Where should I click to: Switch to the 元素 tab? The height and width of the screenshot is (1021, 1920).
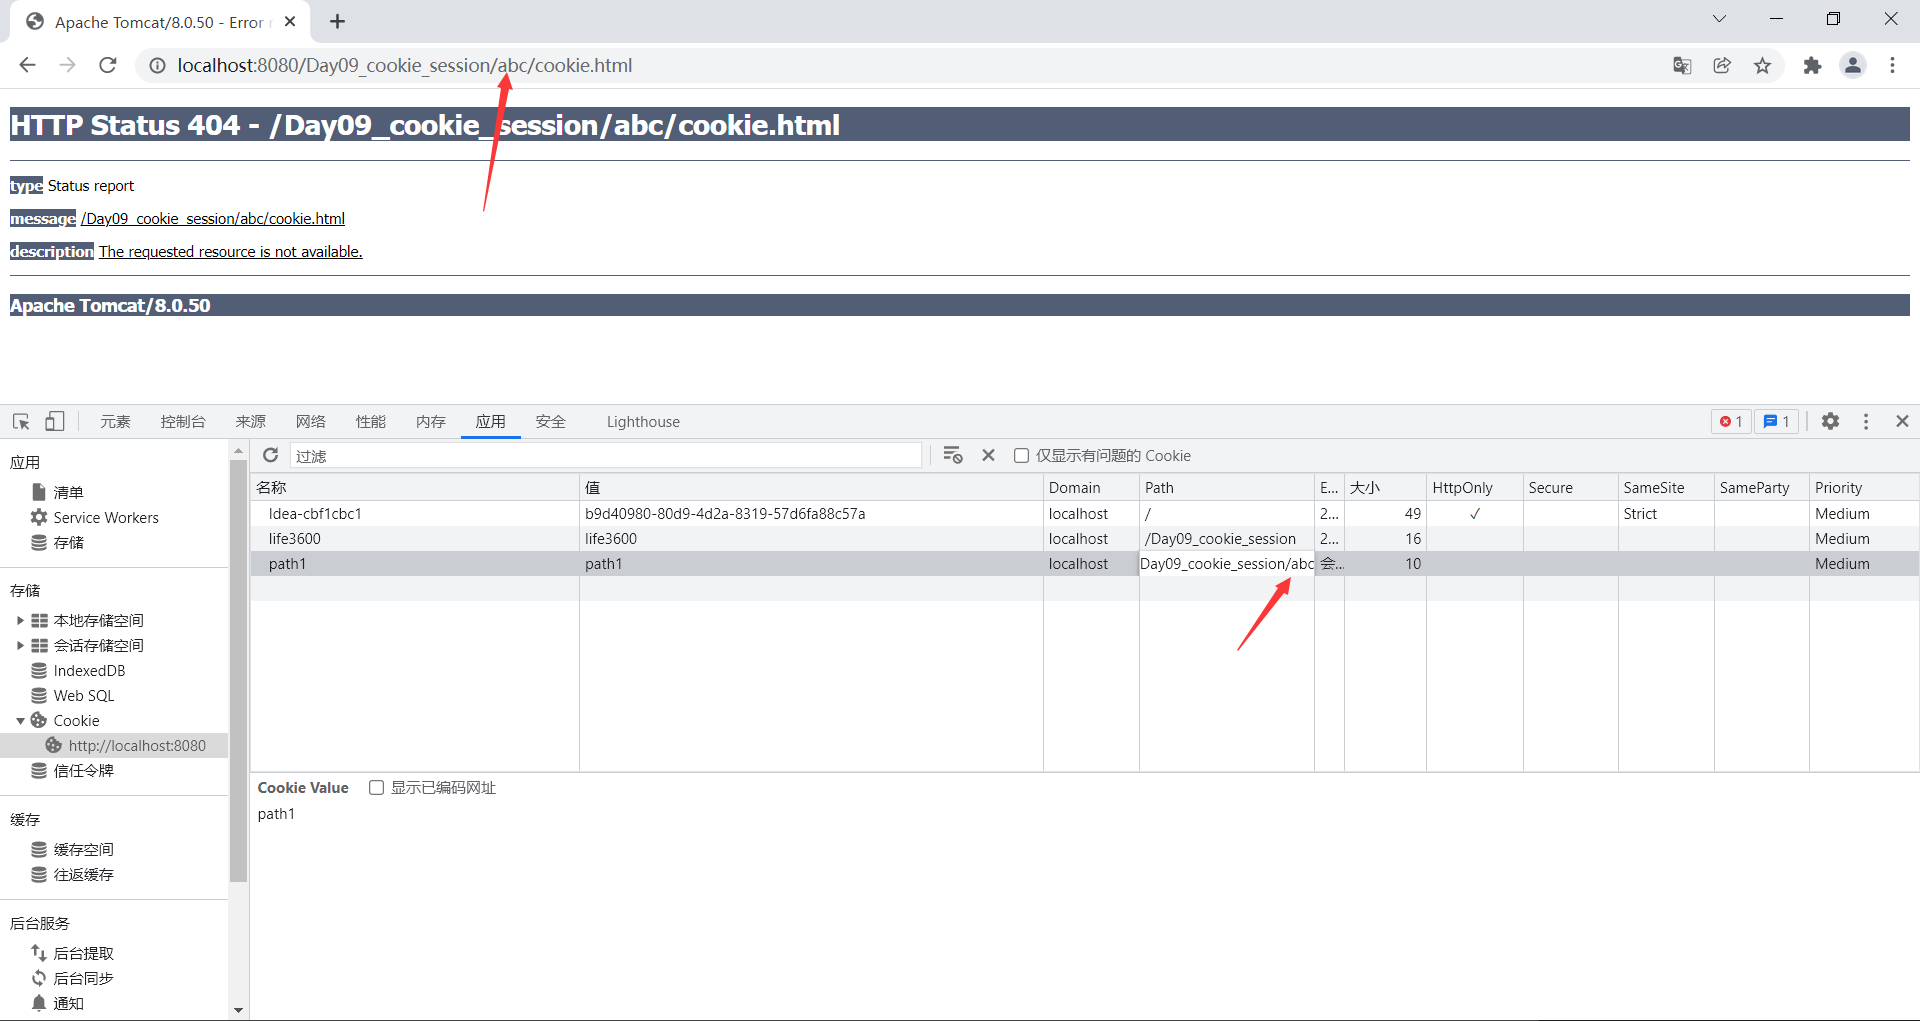(115, 421)
